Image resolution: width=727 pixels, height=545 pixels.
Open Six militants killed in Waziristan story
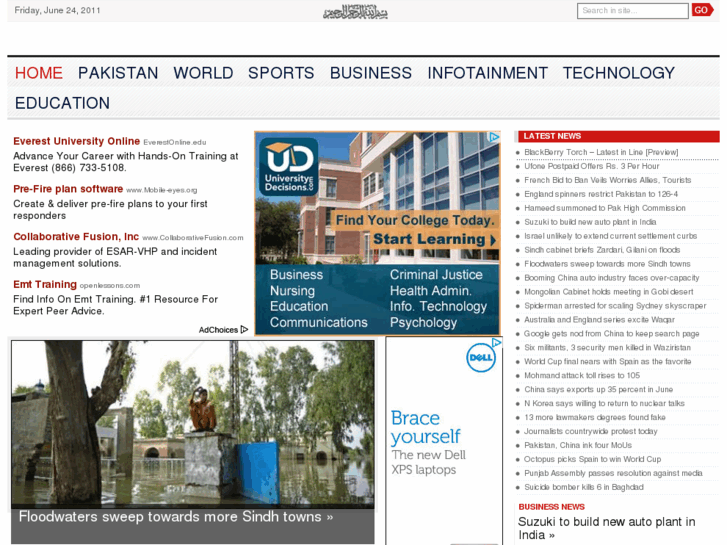(607, 347)
